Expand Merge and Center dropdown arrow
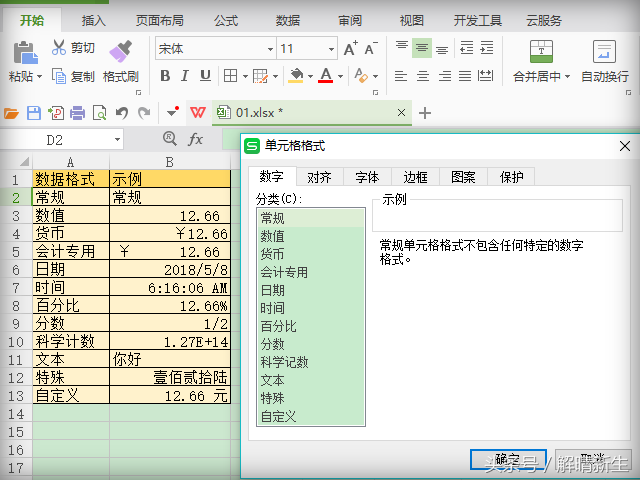This screenshot has height=480, width=640. 567,76
